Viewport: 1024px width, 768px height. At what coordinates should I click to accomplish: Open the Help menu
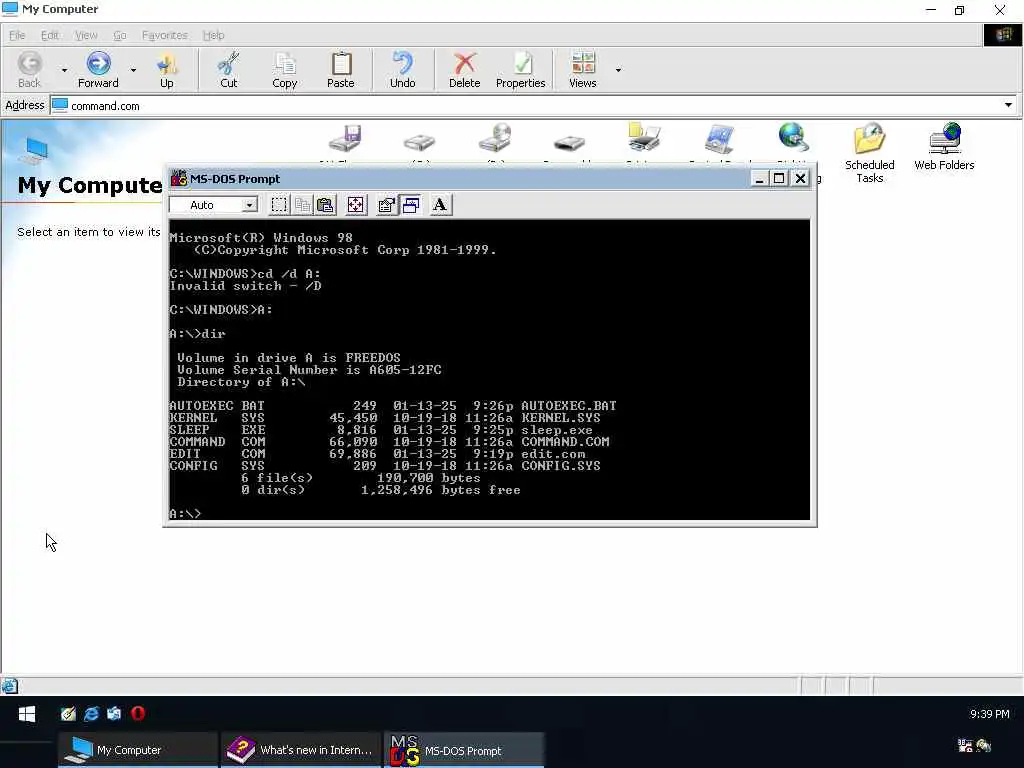point(213,35)
